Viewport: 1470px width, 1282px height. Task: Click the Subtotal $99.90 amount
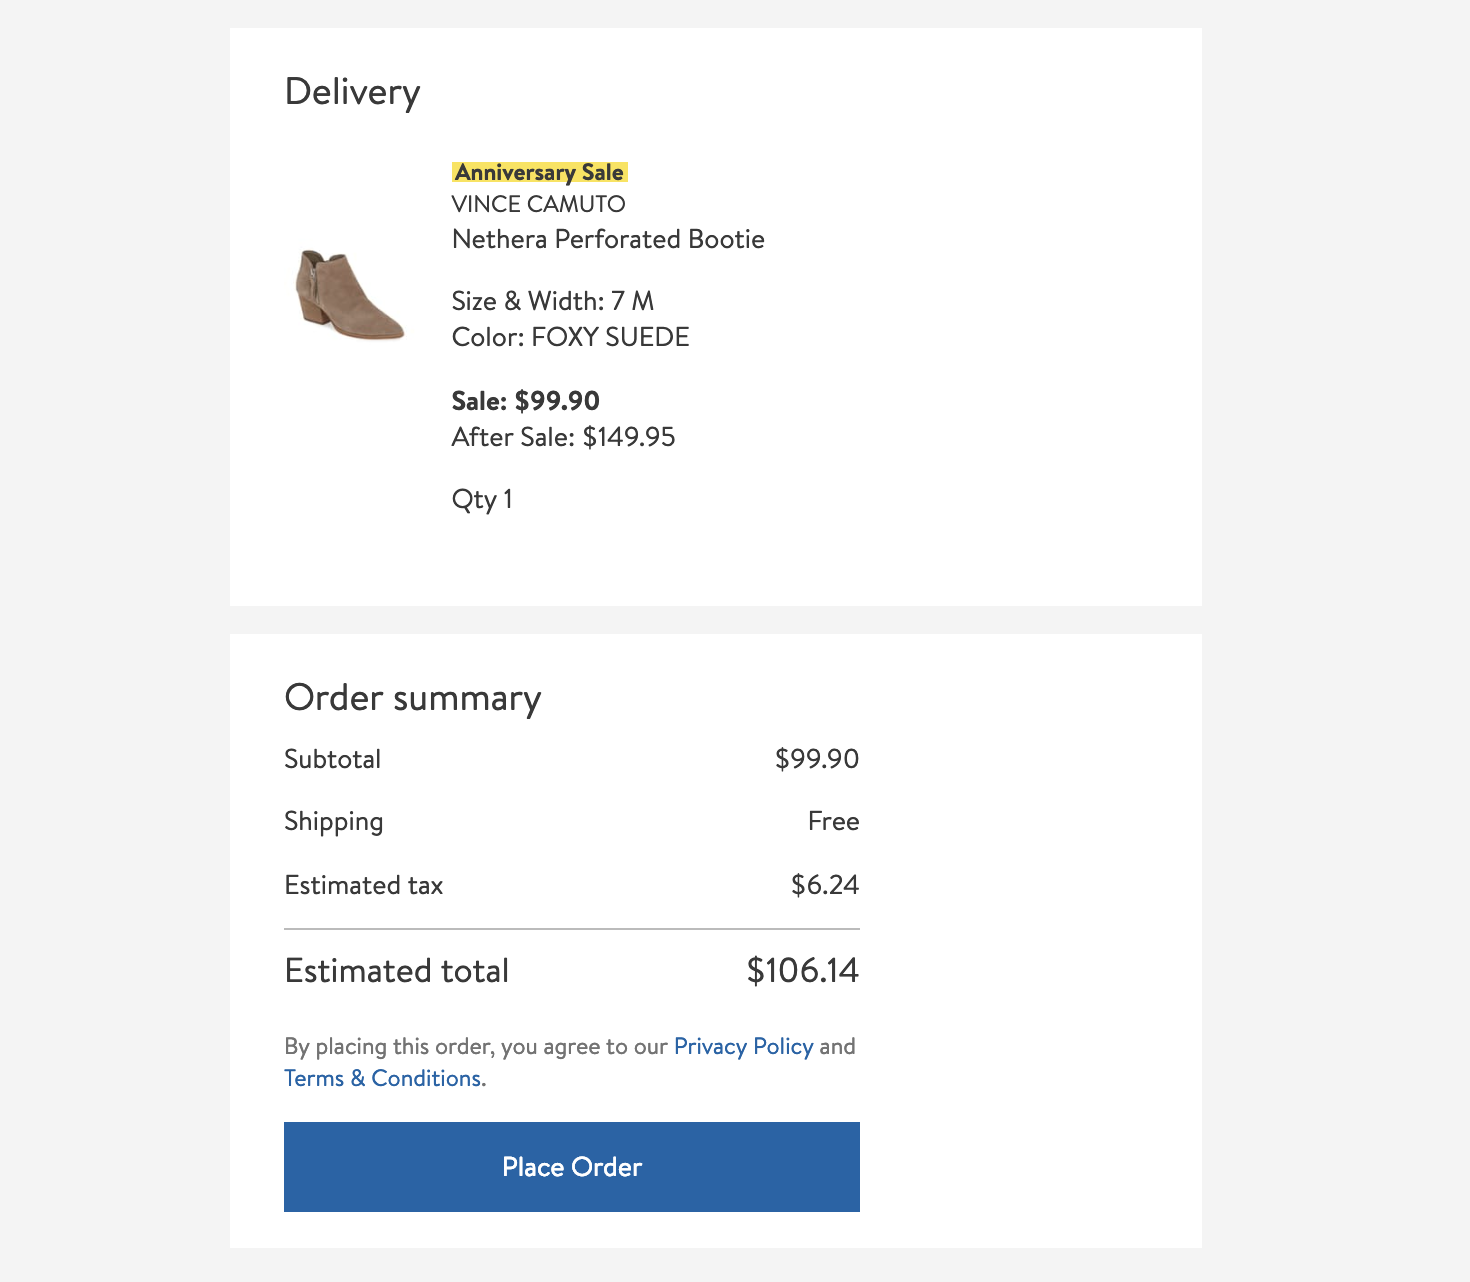click(x=816, y=759)
